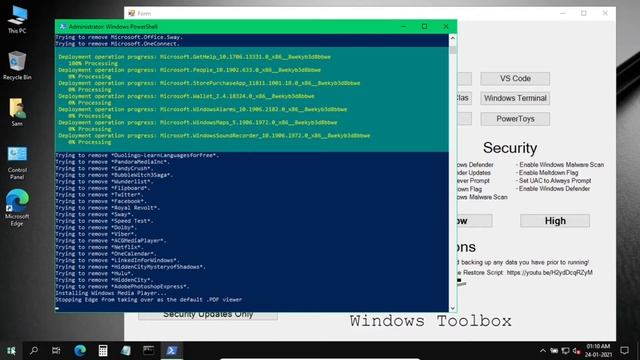Viewport: 640px width, 360px height.
Task: Click the Form window title icon
Action: click(131, 13)
